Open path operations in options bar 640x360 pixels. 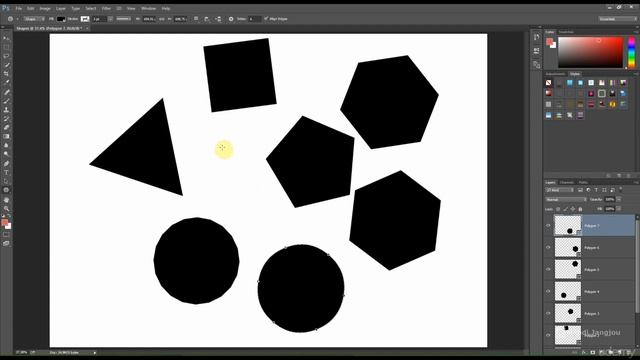(x=196, y=19)
